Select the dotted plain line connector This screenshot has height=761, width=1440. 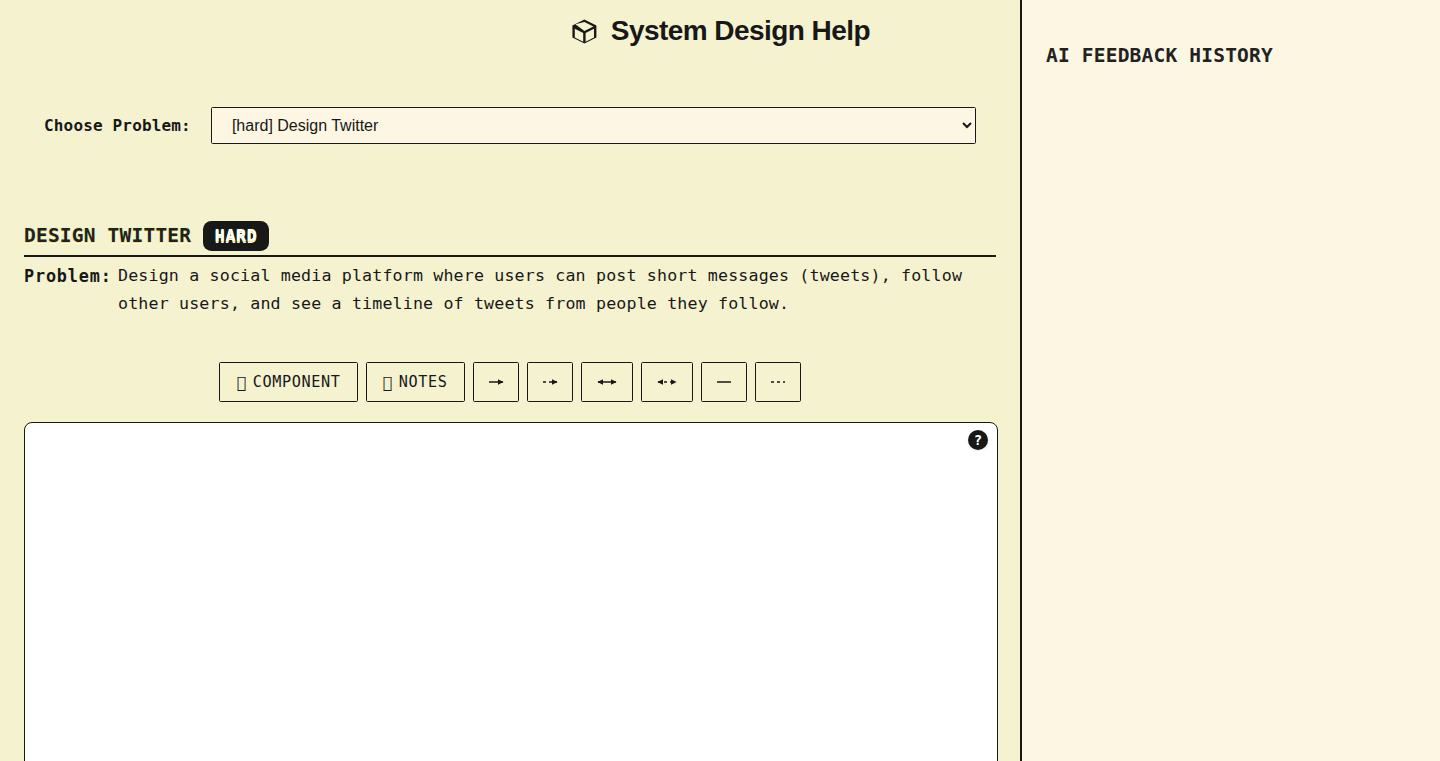click(778, 382)
